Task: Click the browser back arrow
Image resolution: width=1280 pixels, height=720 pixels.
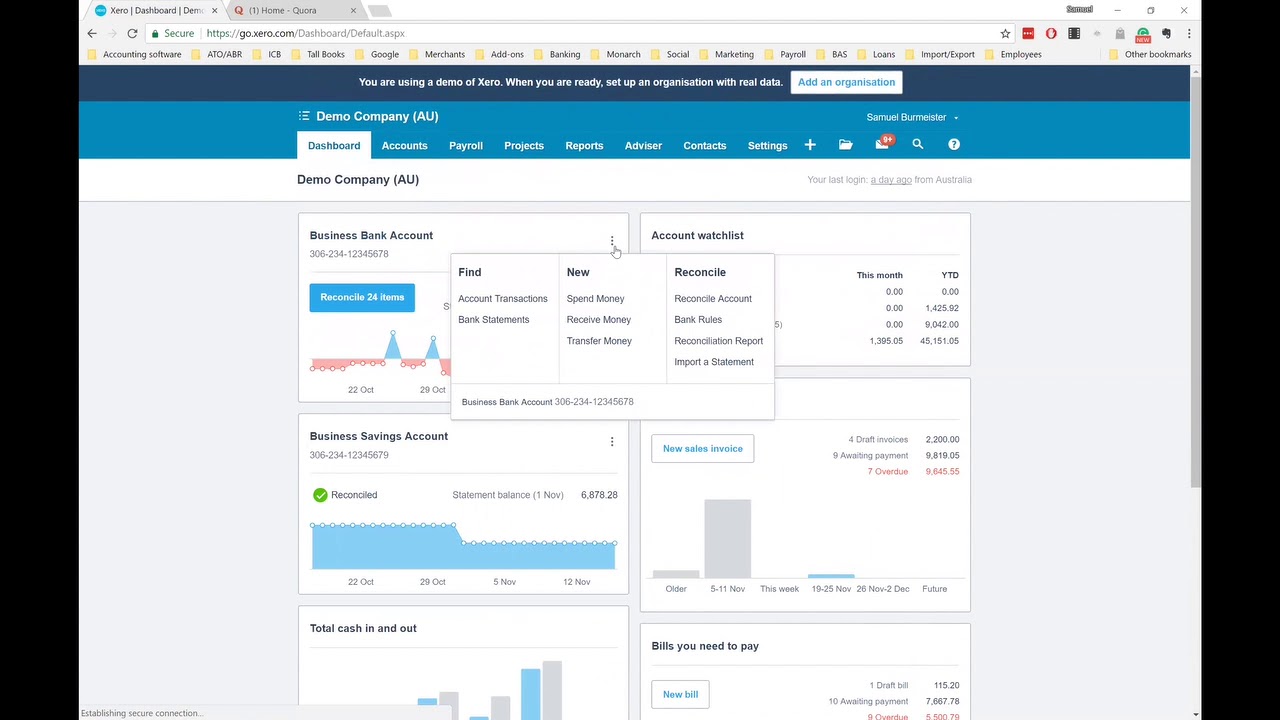Action: pos(92,33)
